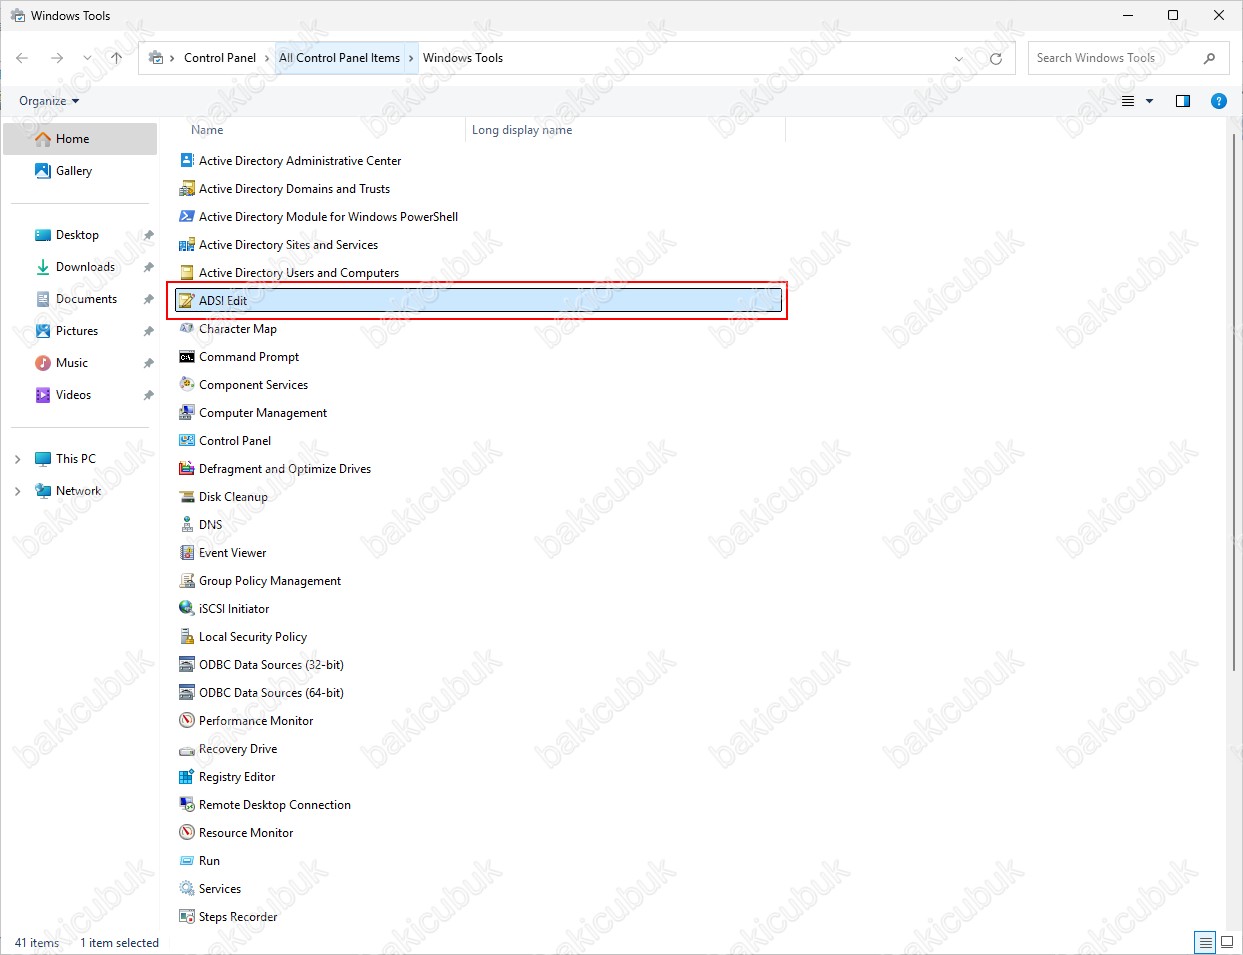This screenshot has width=1243, height=955.
Task: Click the Registry Editor icon
Action: [x=187, y=777]
